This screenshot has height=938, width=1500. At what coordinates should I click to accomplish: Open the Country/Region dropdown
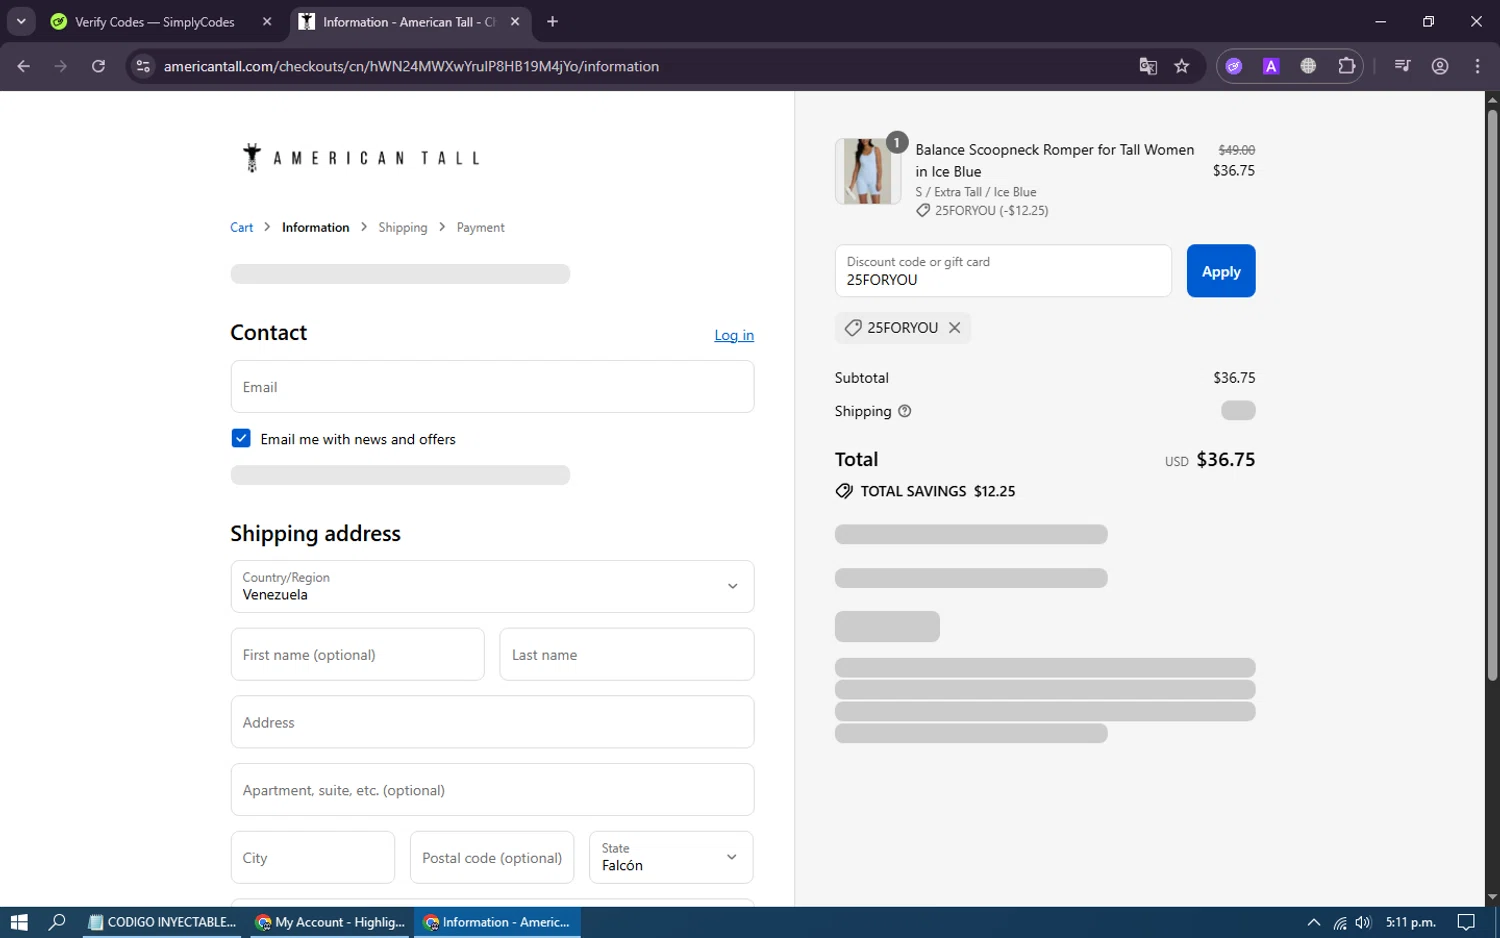click(492, 586)
